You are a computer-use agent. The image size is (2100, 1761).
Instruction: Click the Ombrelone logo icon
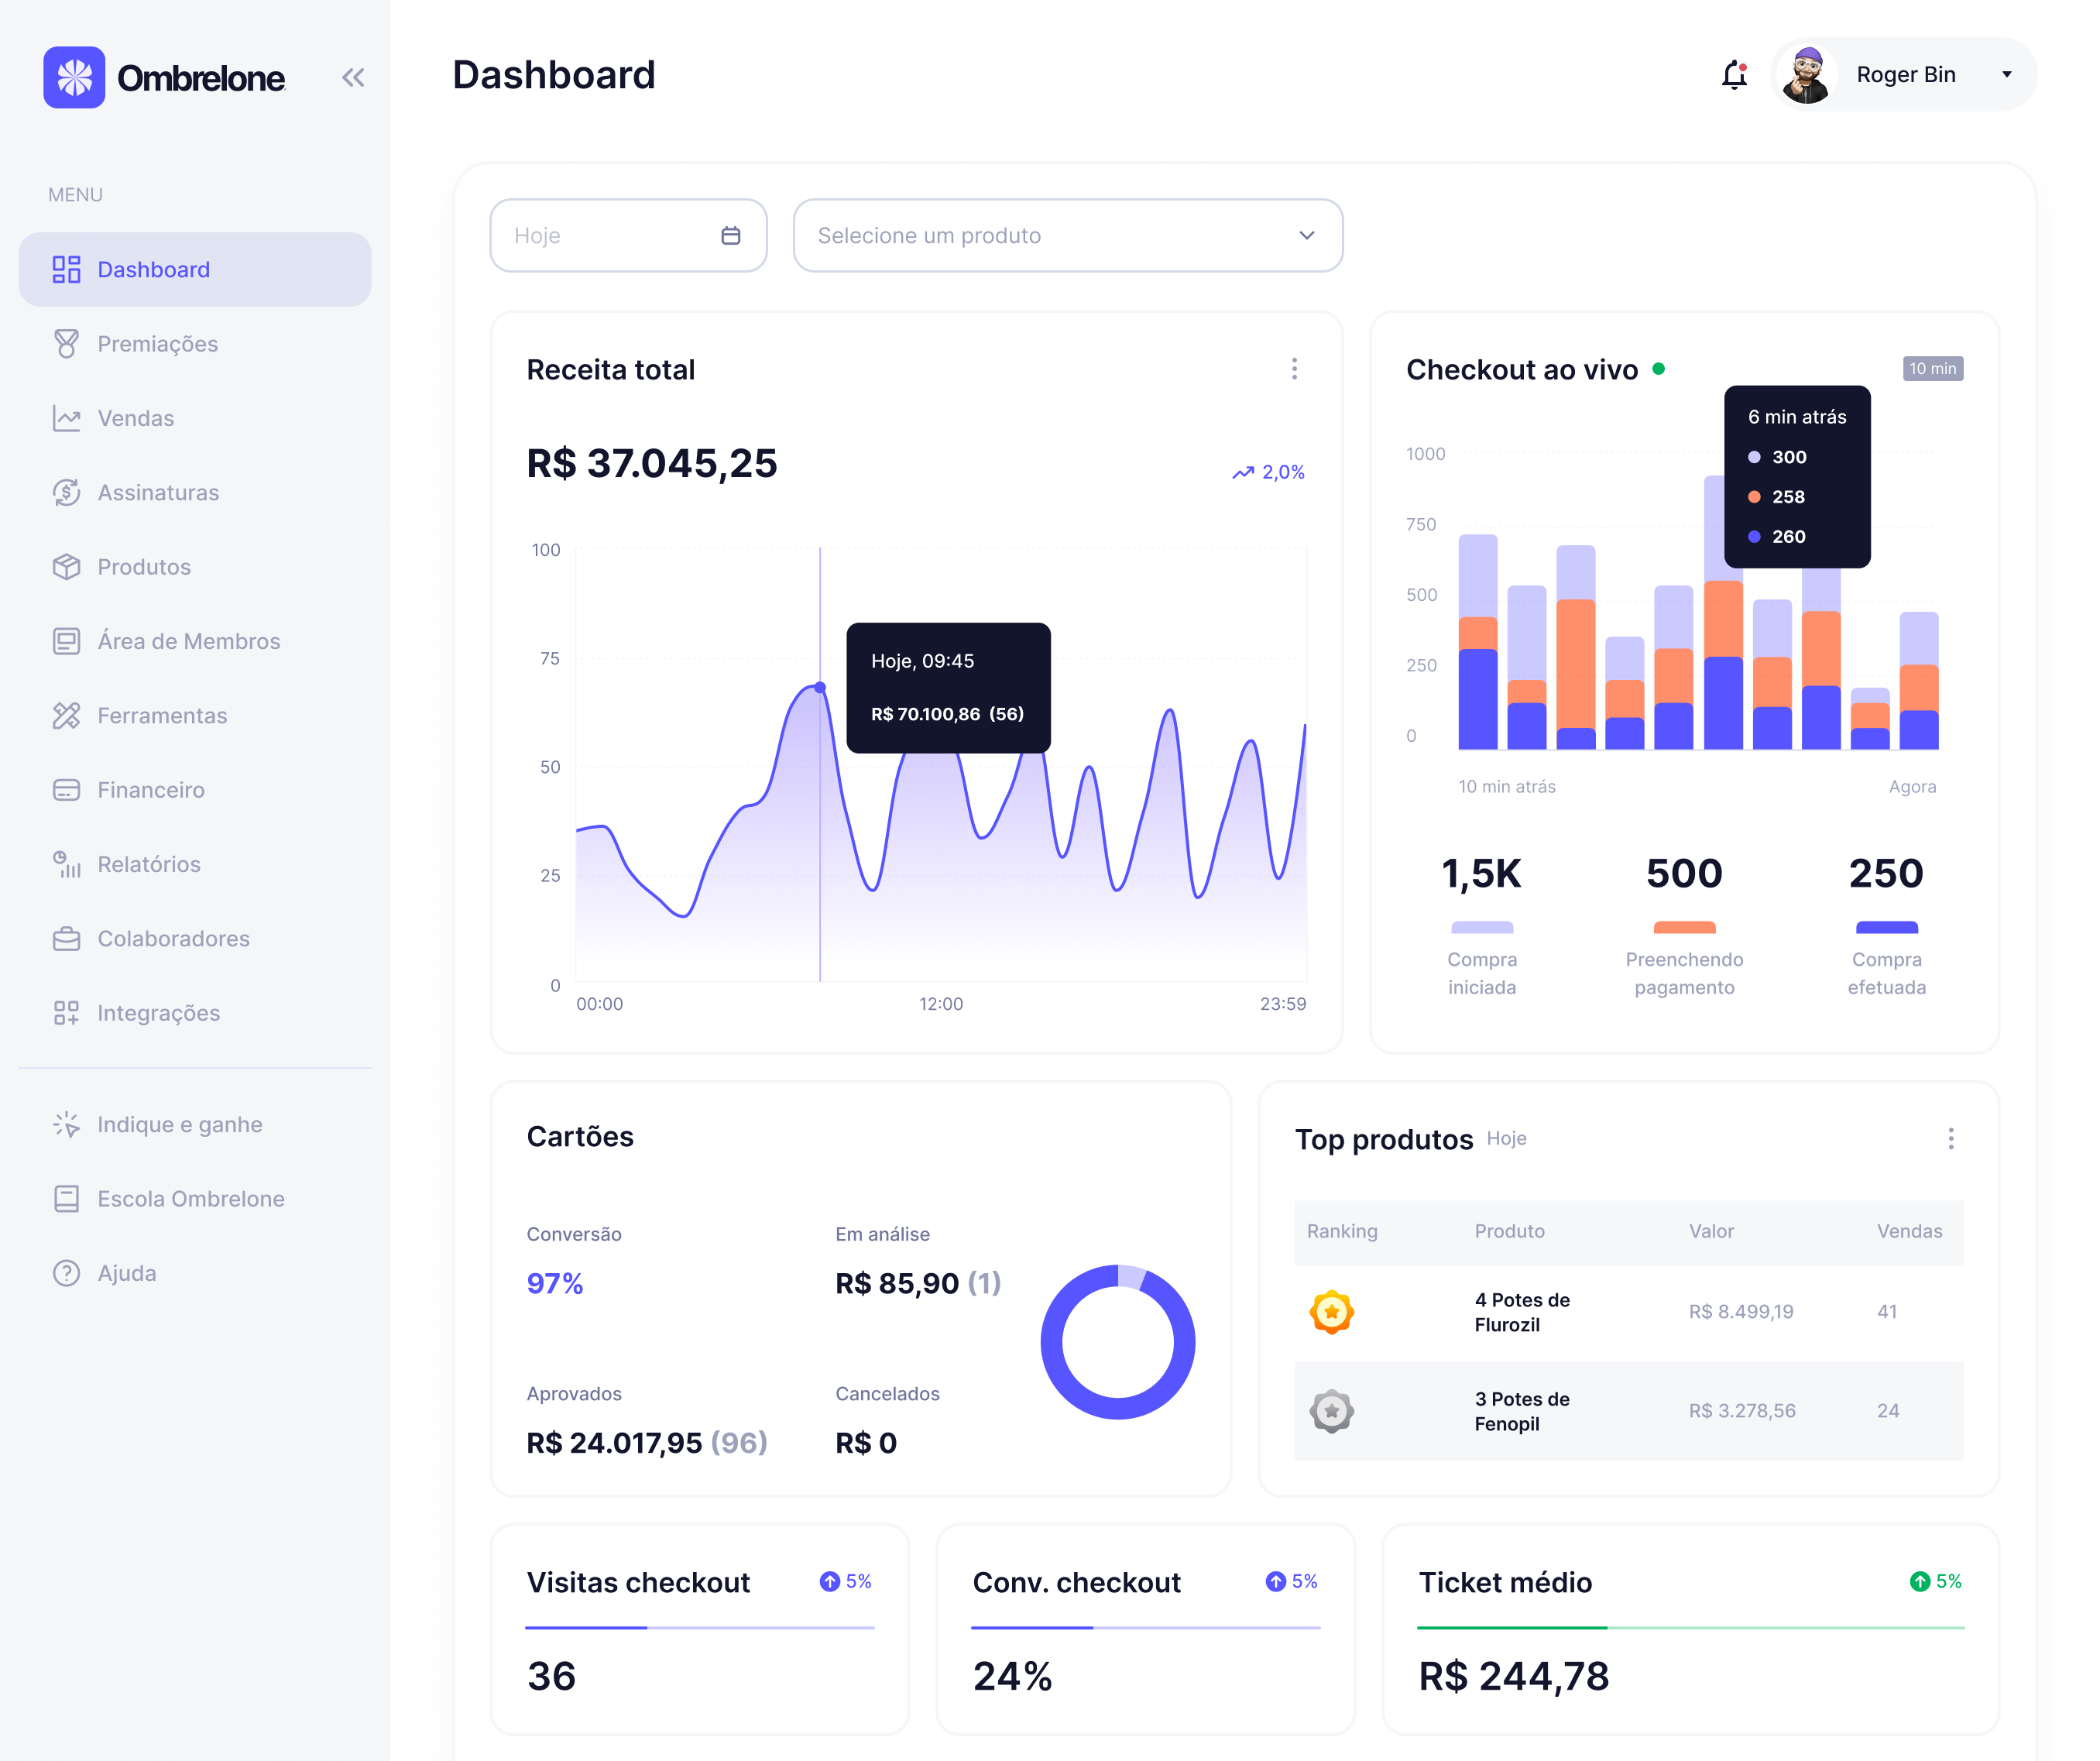coord(74,77)
